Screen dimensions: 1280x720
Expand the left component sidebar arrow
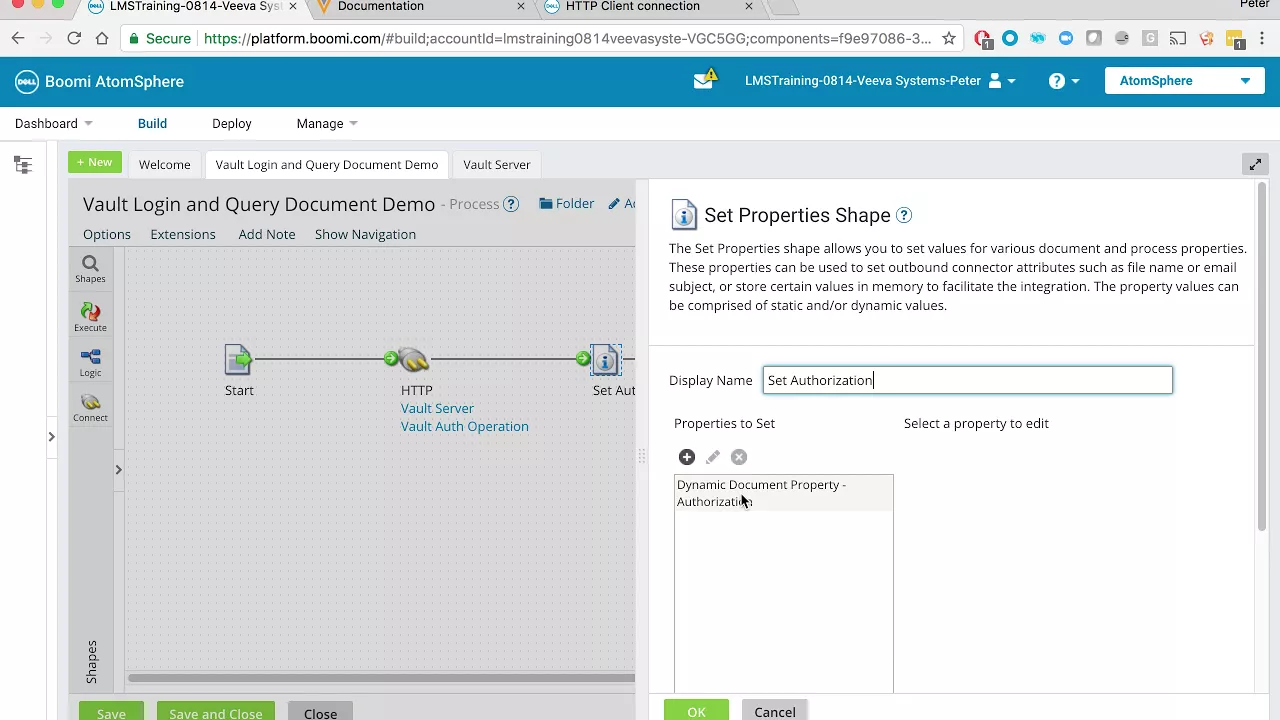(51, 436)
